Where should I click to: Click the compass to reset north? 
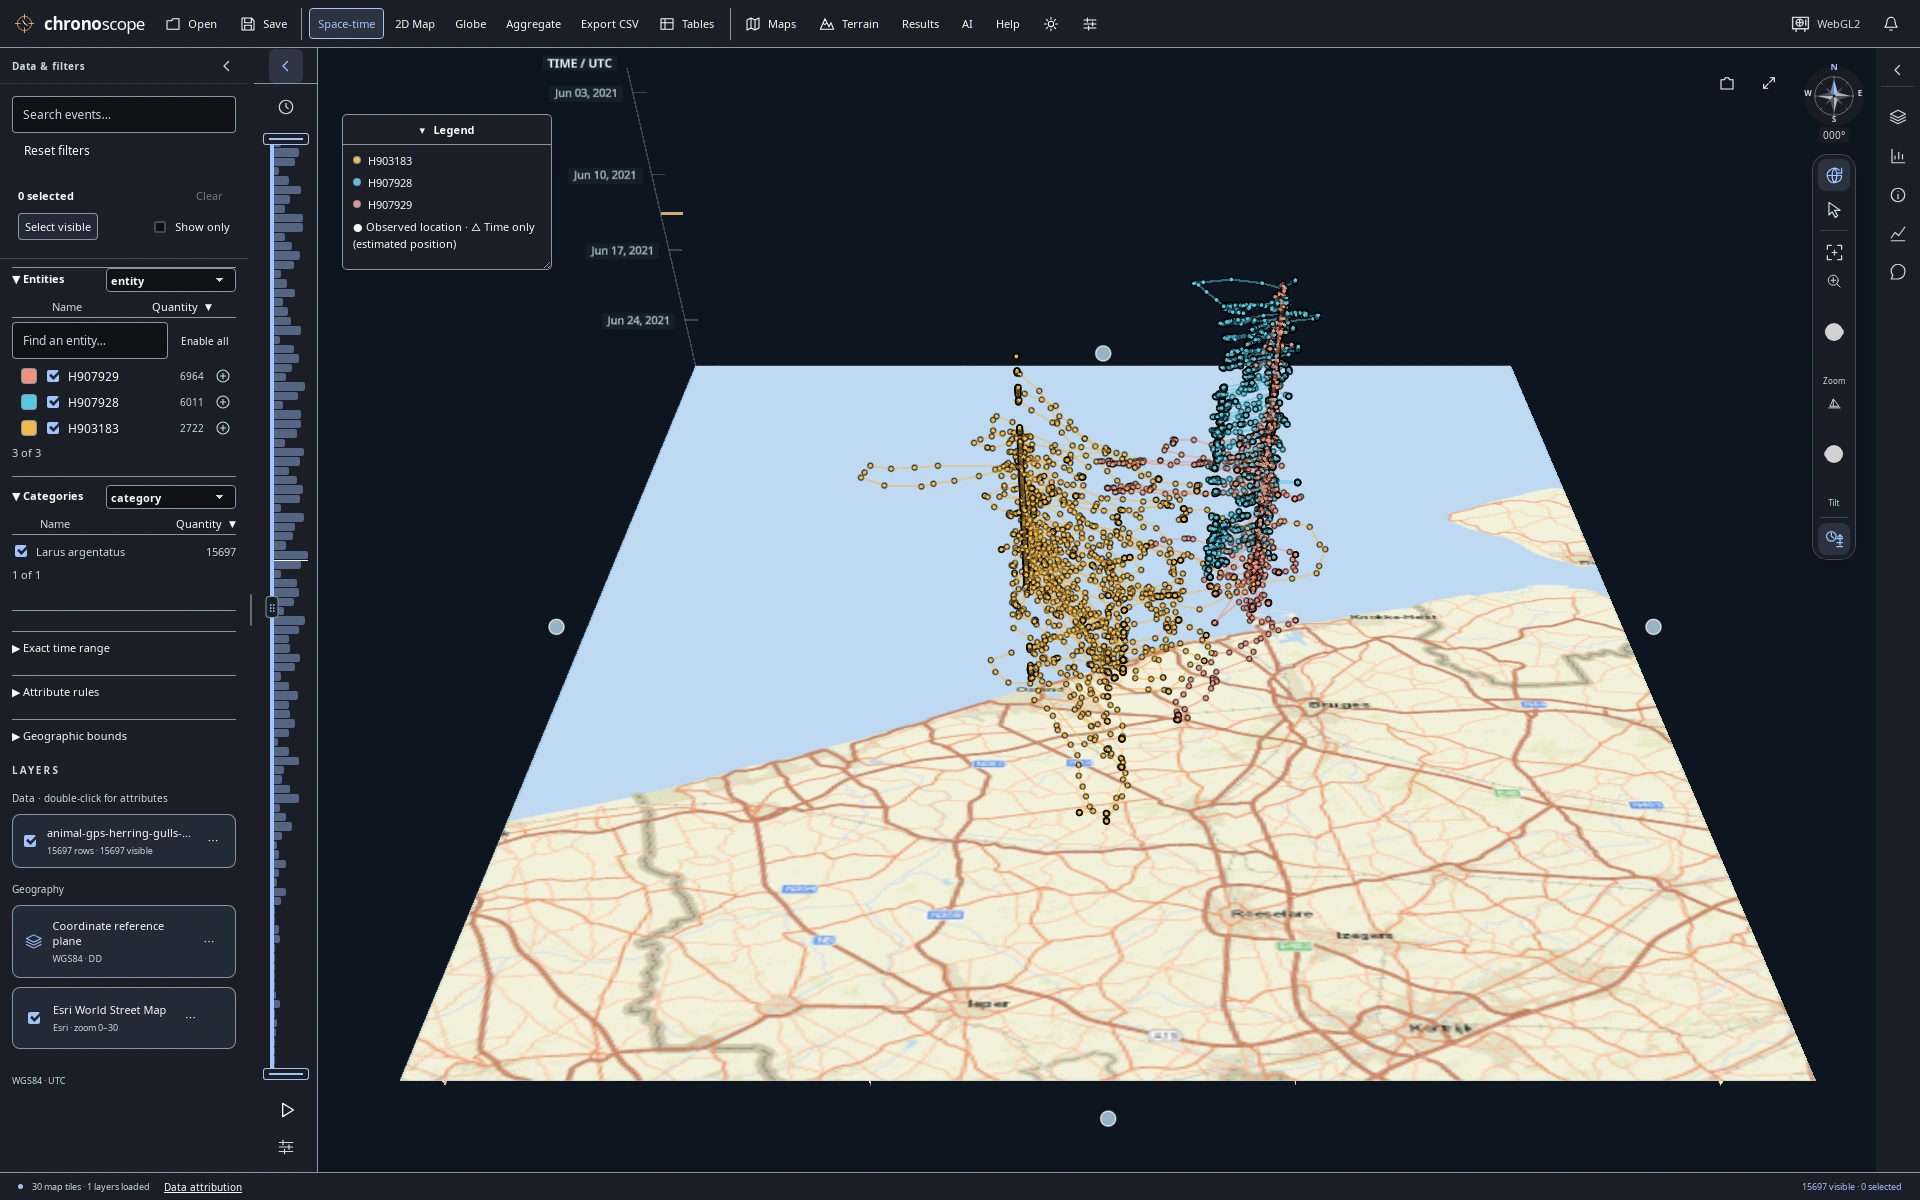pos(1834,96)
